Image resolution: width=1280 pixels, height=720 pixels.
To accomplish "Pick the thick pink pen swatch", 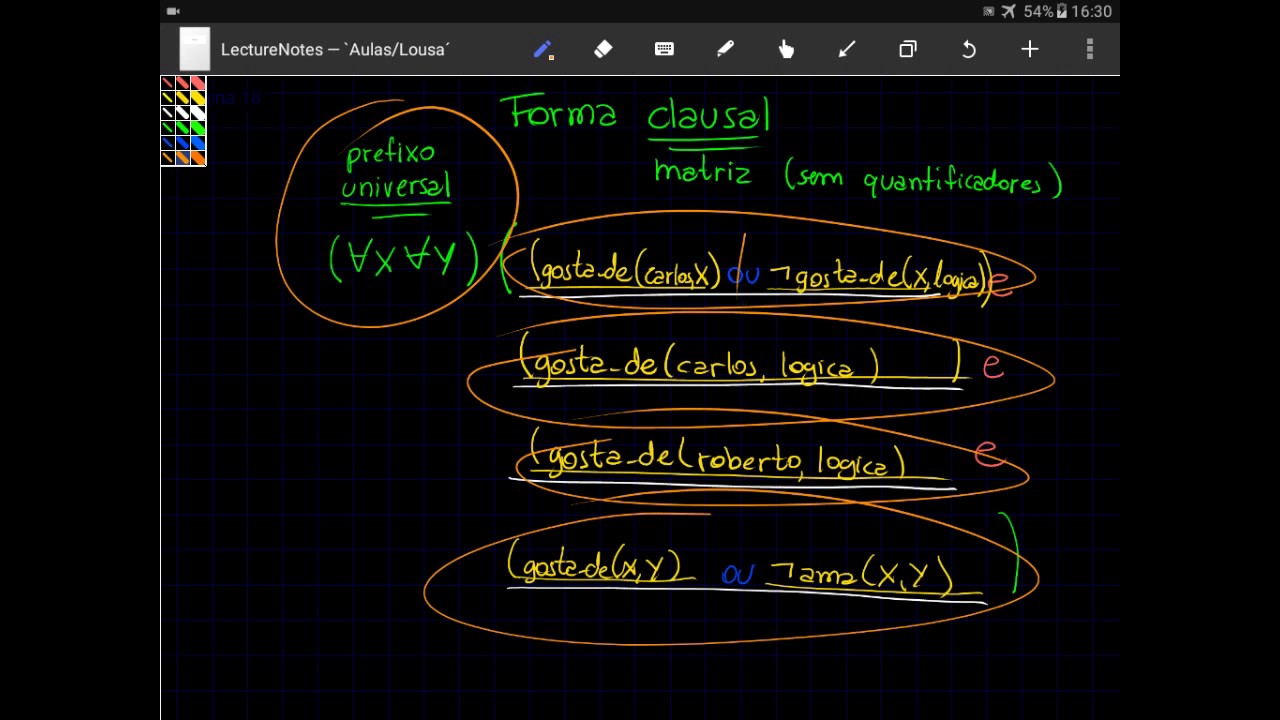I will point(198,83).
